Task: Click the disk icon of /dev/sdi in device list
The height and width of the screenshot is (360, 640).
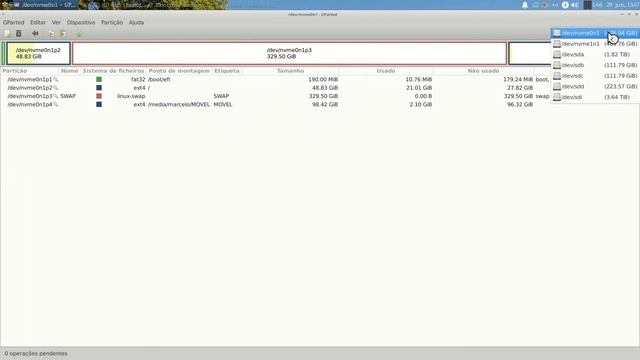Action: click(x=557, y=97)
